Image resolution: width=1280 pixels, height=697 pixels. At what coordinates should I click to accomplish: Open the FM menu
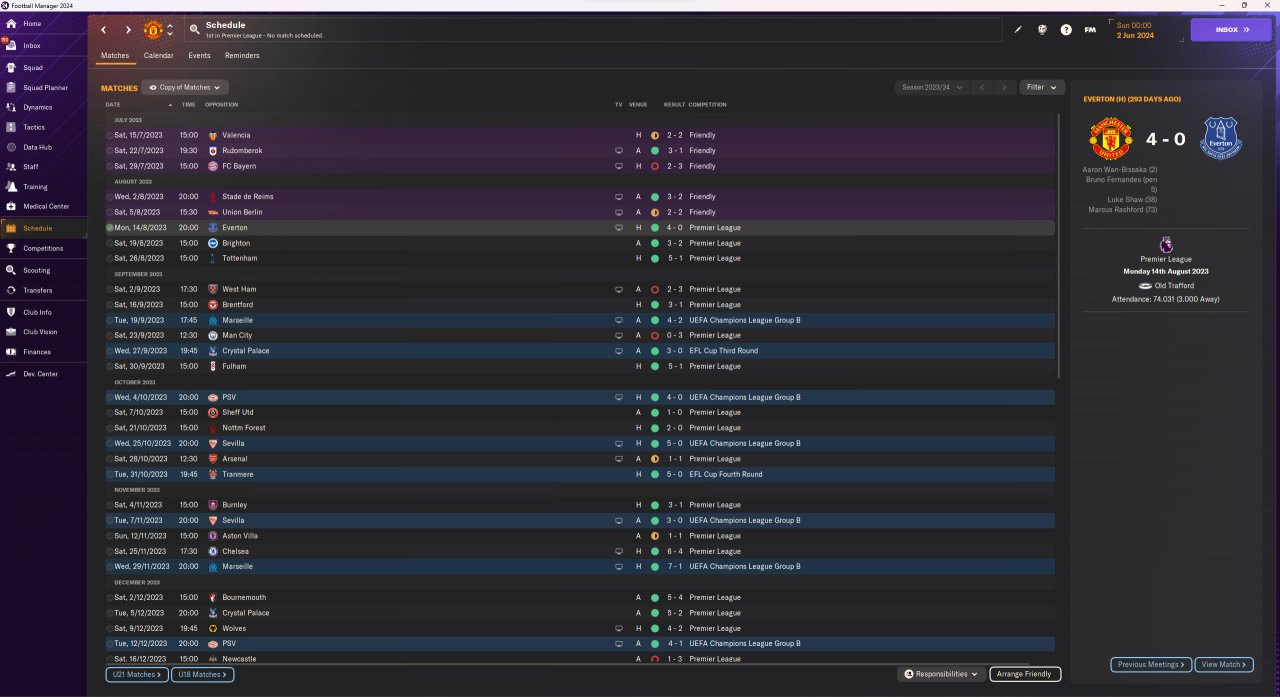tap(1090, 30)
